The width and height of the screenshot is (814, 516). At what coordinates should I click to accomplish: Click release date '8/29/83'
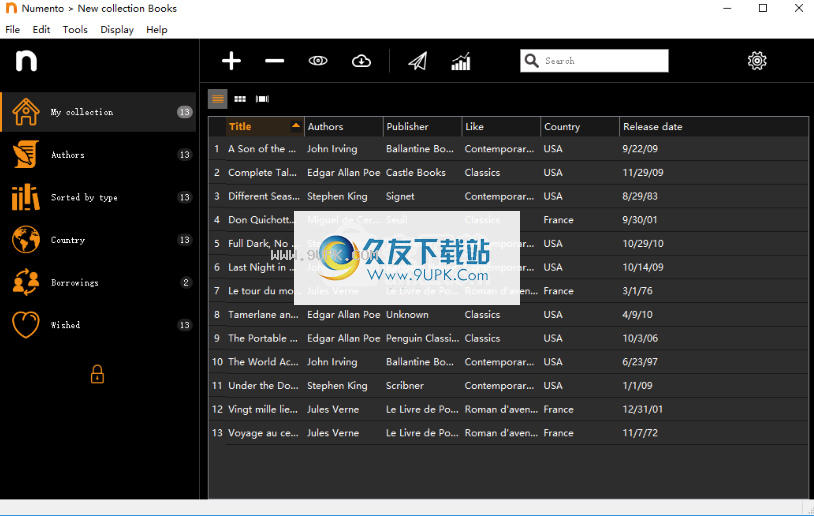pyautogui.click(x=640, y=196)
